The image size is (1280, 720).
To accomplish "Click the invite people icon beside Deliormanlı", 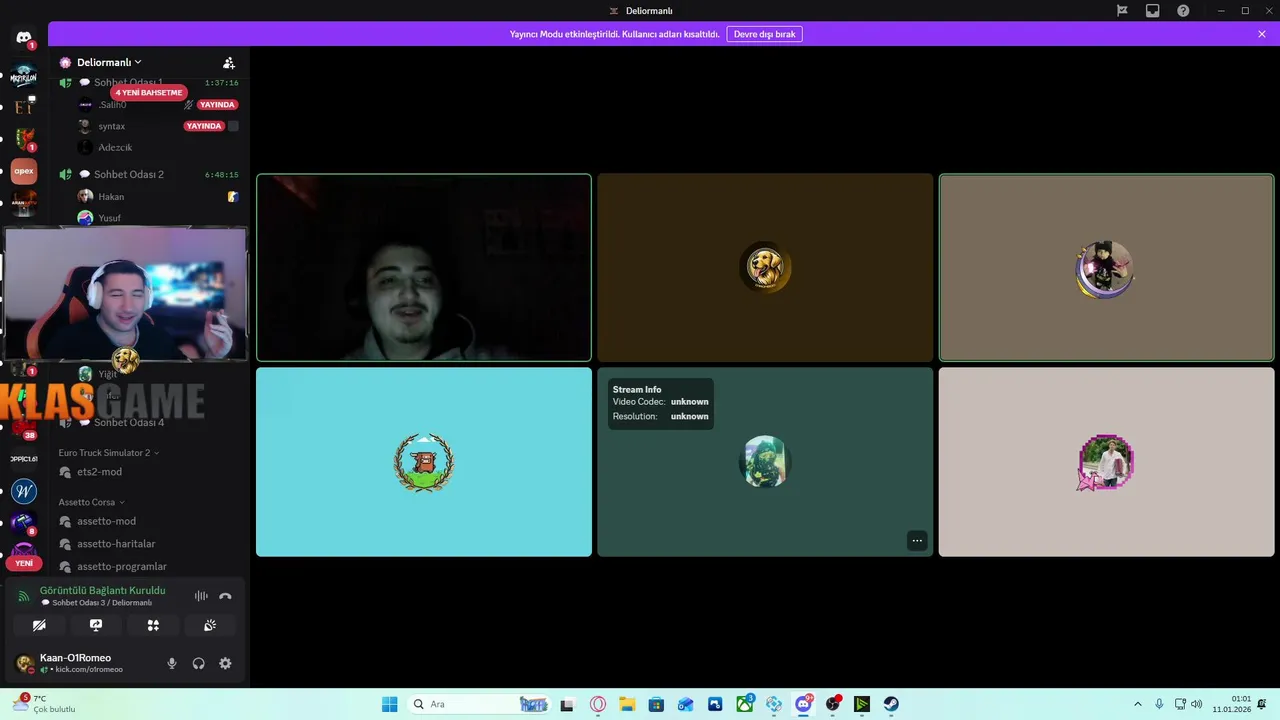I will [229, 62].
